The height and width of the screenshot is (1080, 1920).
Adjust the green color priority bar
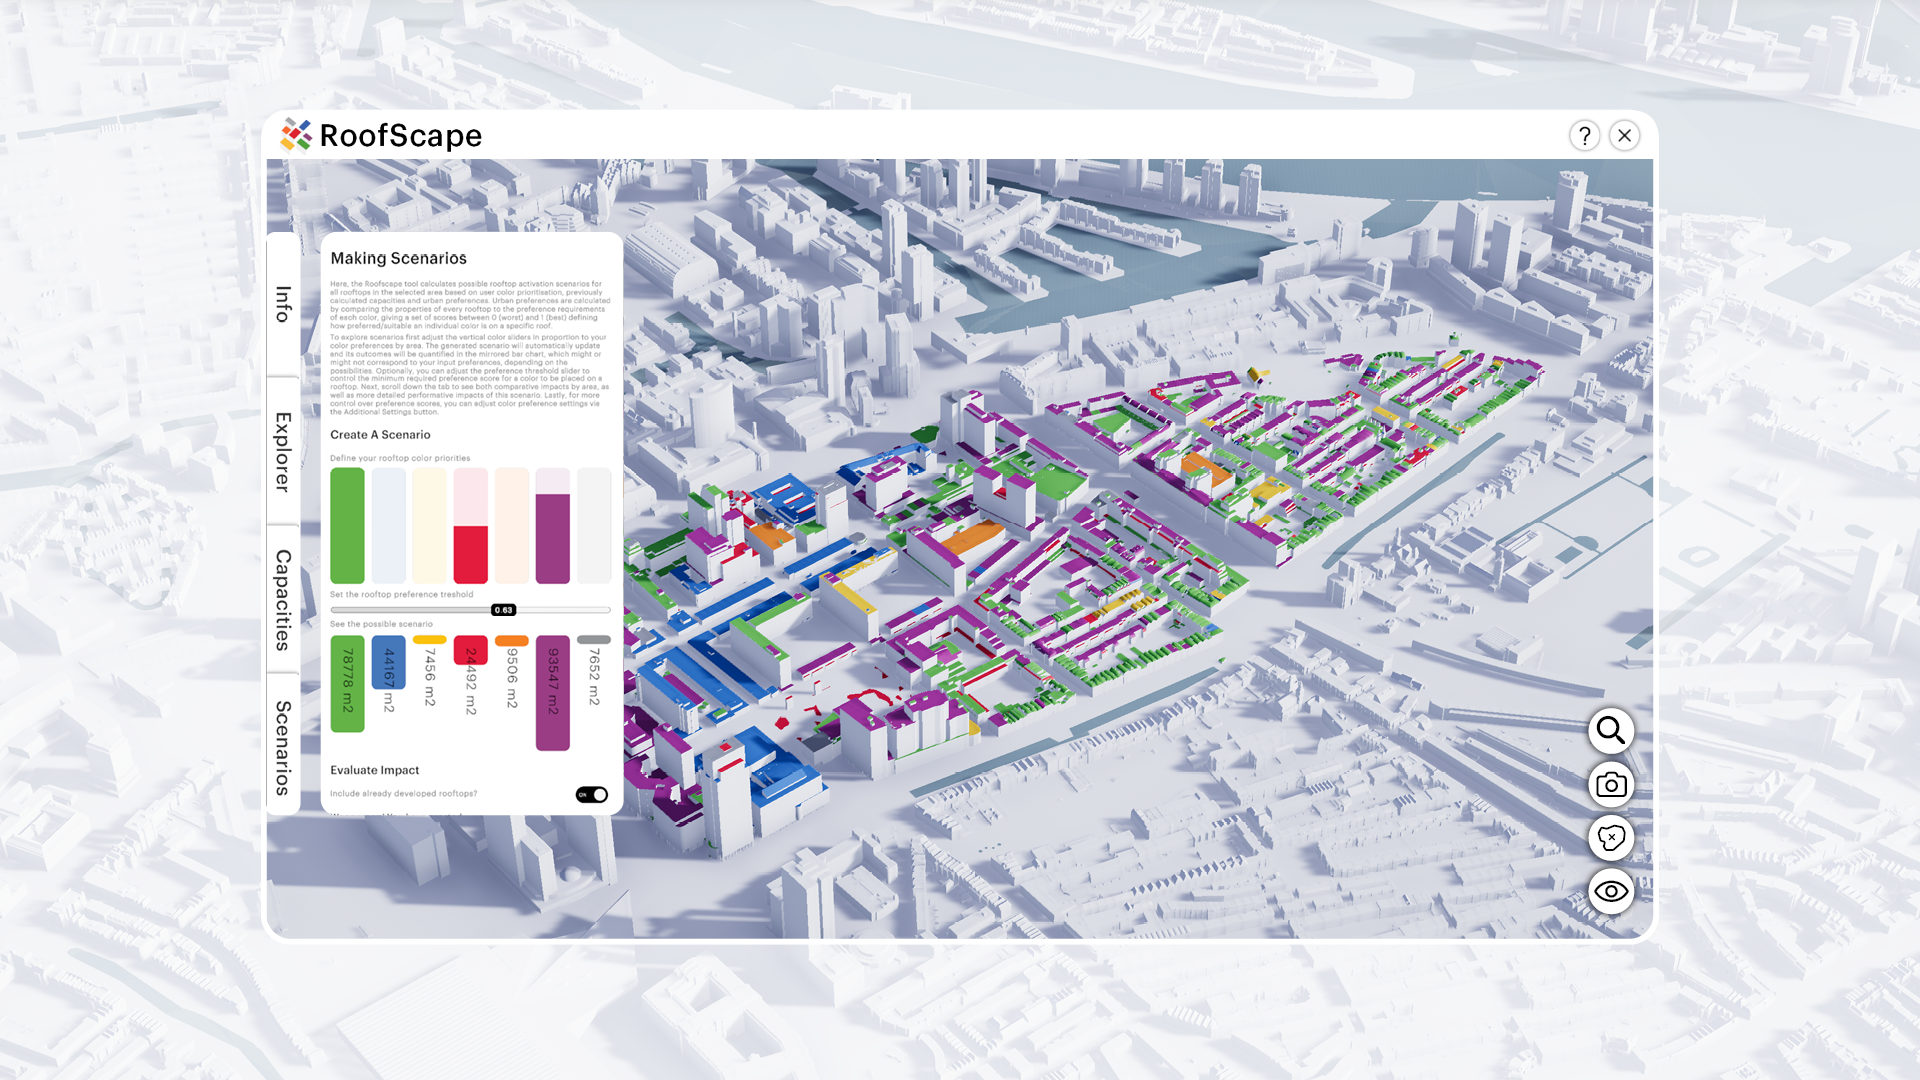click(x=347, y=525)
